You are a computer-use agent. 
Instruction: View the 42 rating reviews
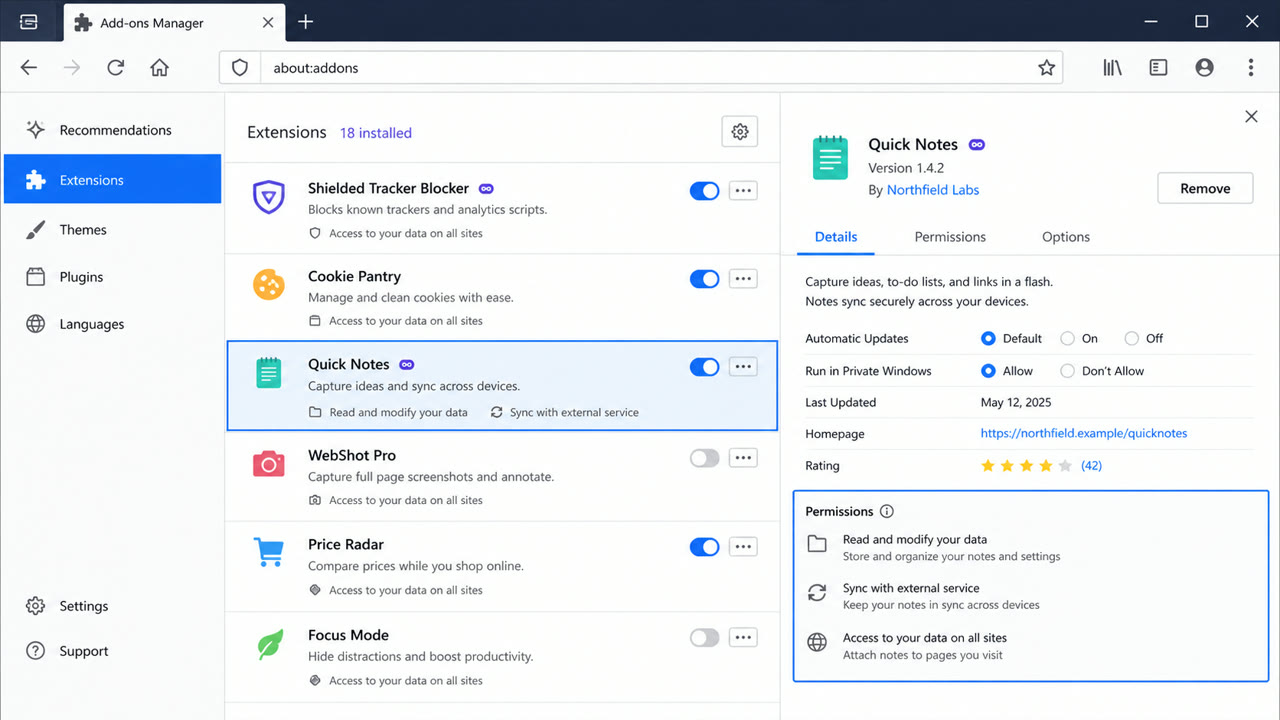click(1091, 466)
